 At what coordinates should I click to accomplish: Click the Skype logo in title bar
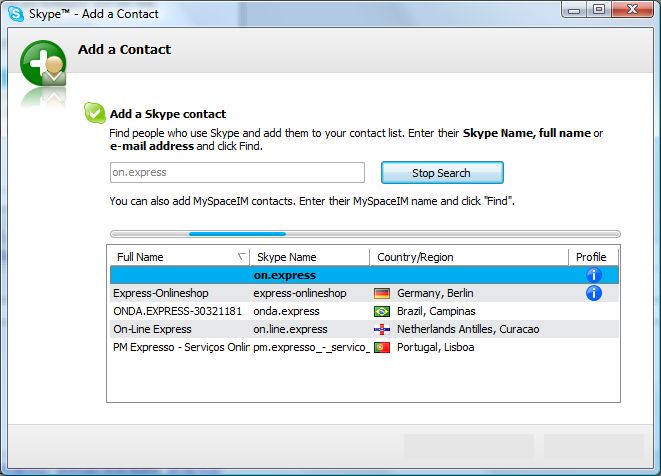coord(15,10)
